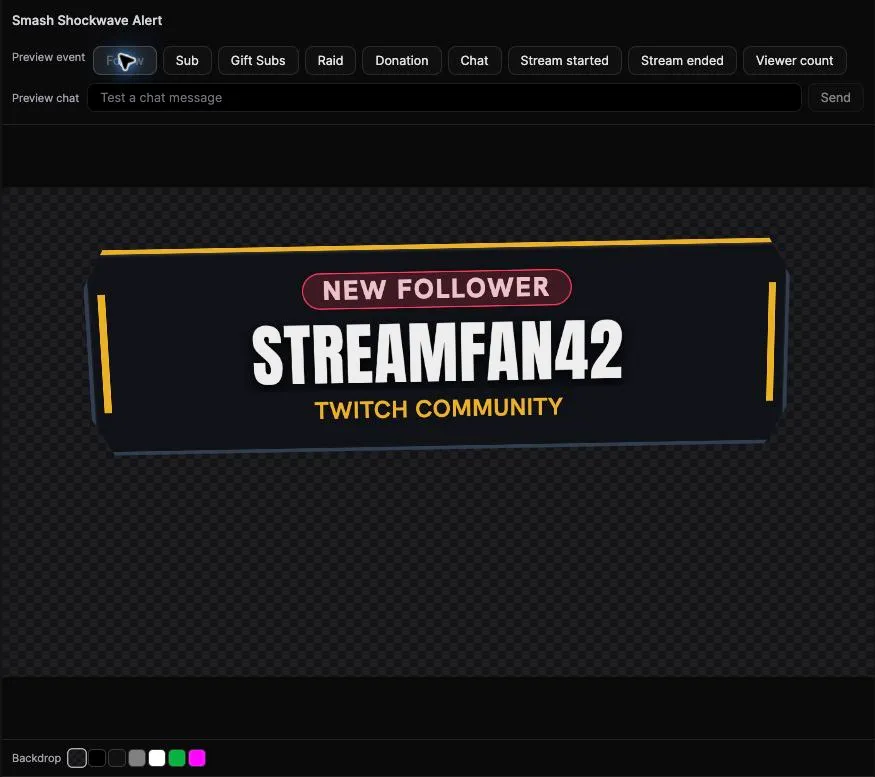The width and height of the screenshot is (875, 777).
Task: Set backdrop to white swatch
Action: click(157, 758)
